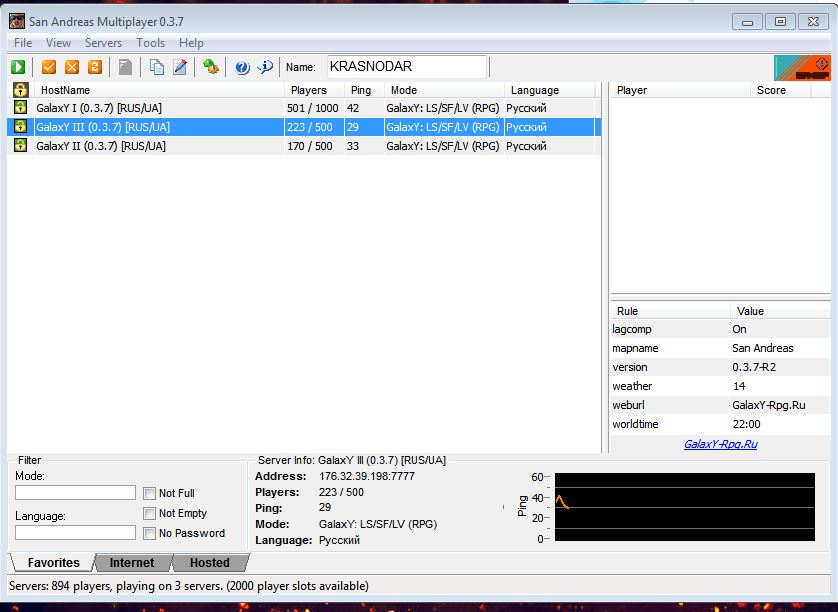
Task: Click the green Connect play icon
Action: tap(18, 67)
